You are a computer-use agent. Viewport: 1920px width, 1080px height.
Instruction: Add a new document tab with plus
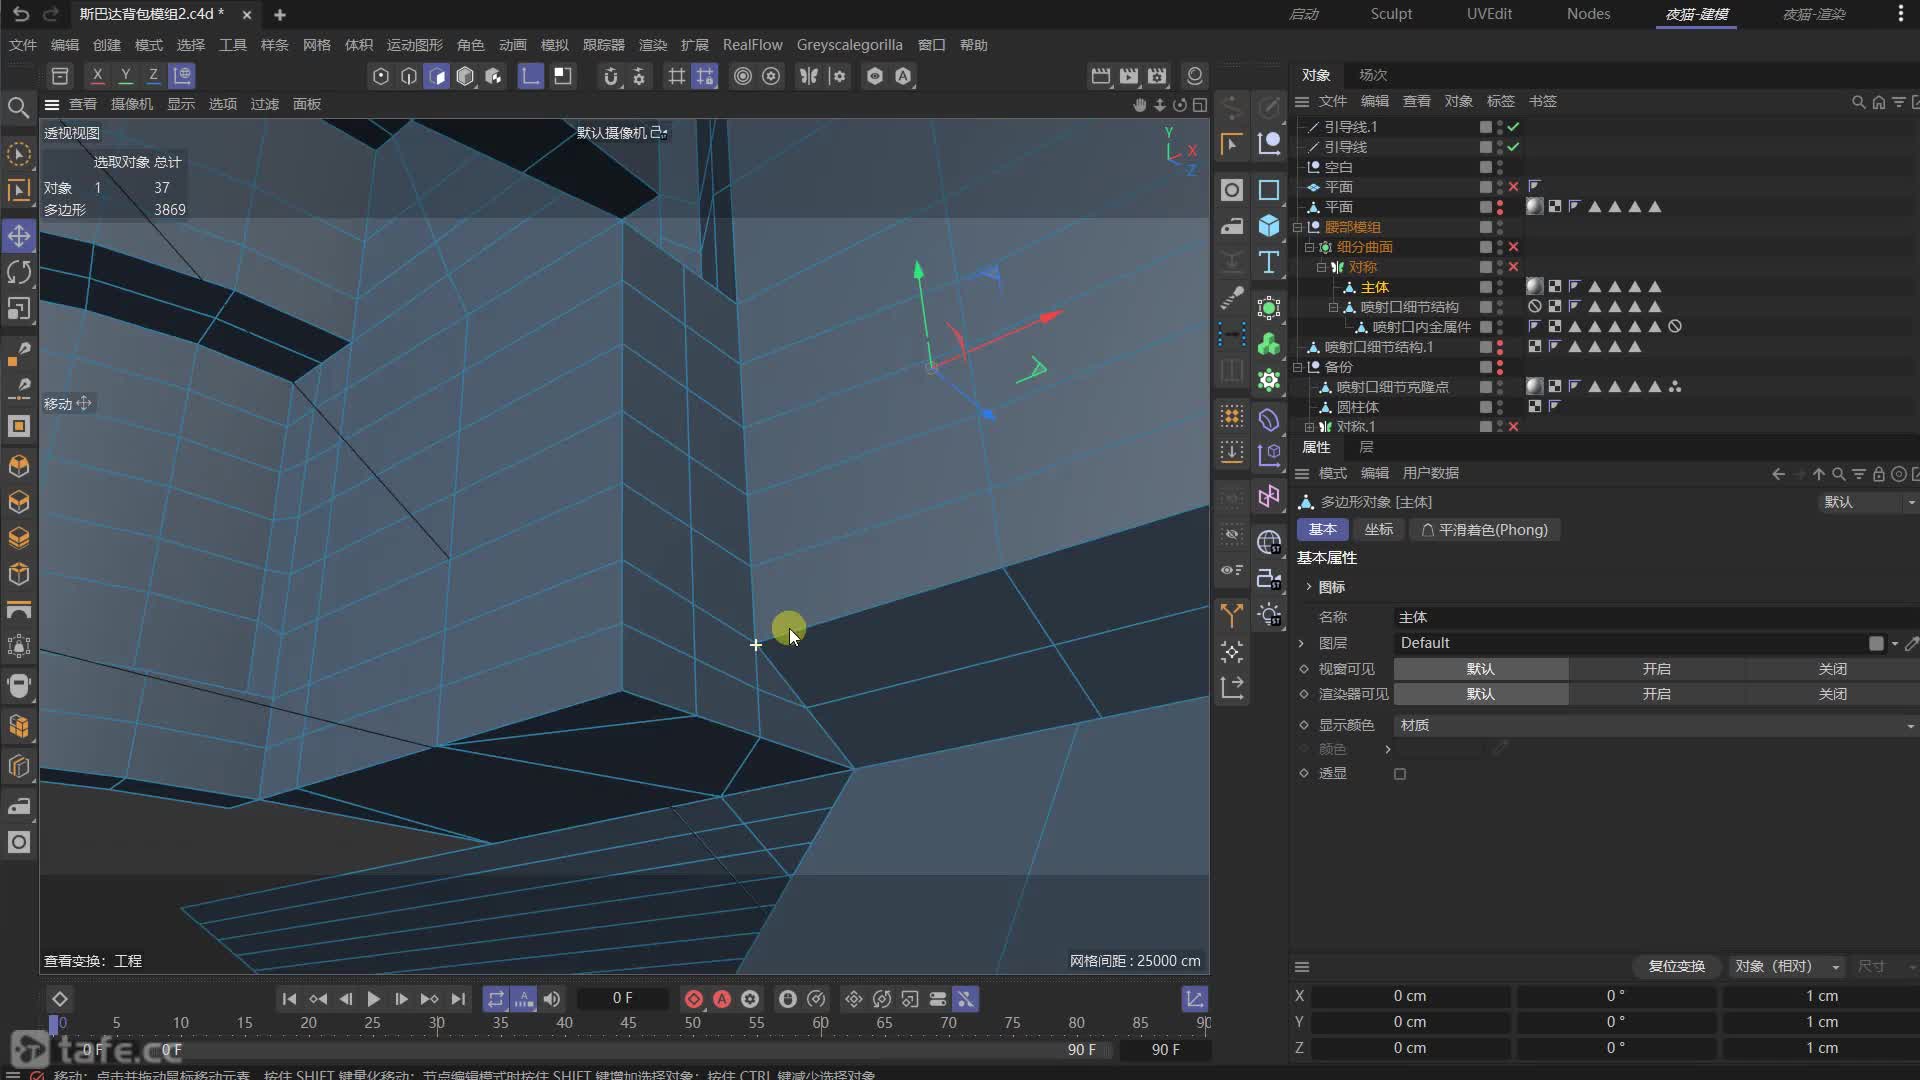click(x=280, y=15)
